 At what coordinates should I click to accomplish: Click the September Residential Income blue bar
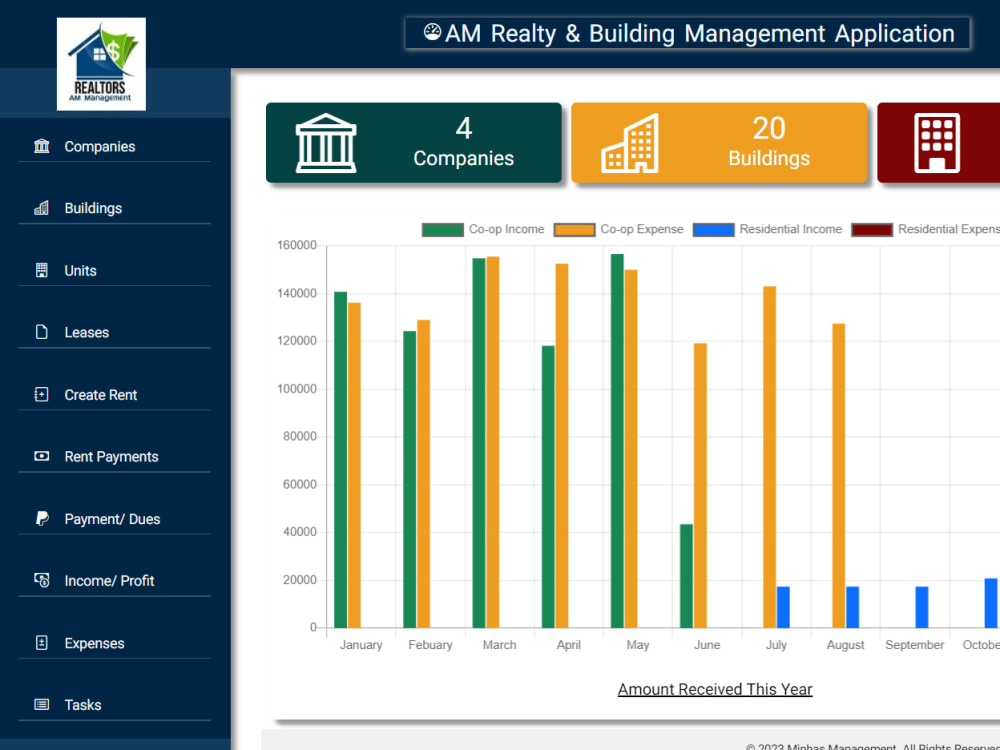(x=922, y=607)
